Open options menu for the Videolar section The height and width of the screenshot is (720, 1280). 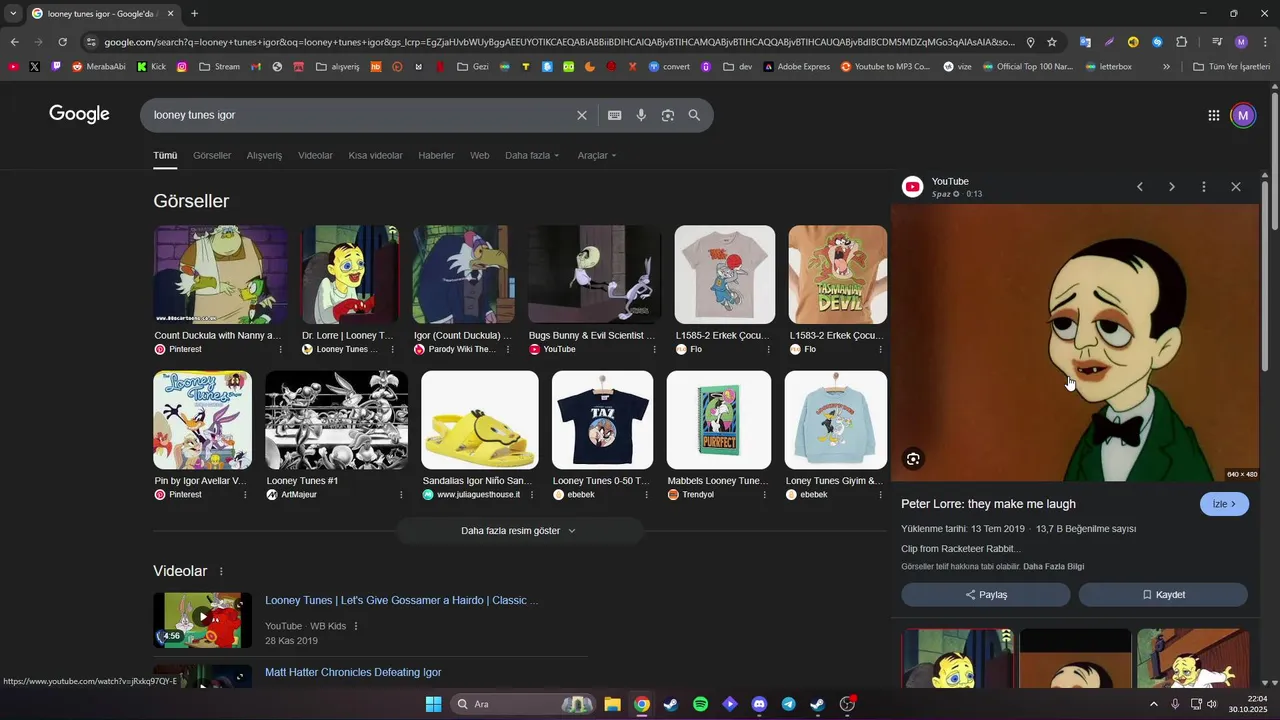pyautogui.click(x=221, y=571)
